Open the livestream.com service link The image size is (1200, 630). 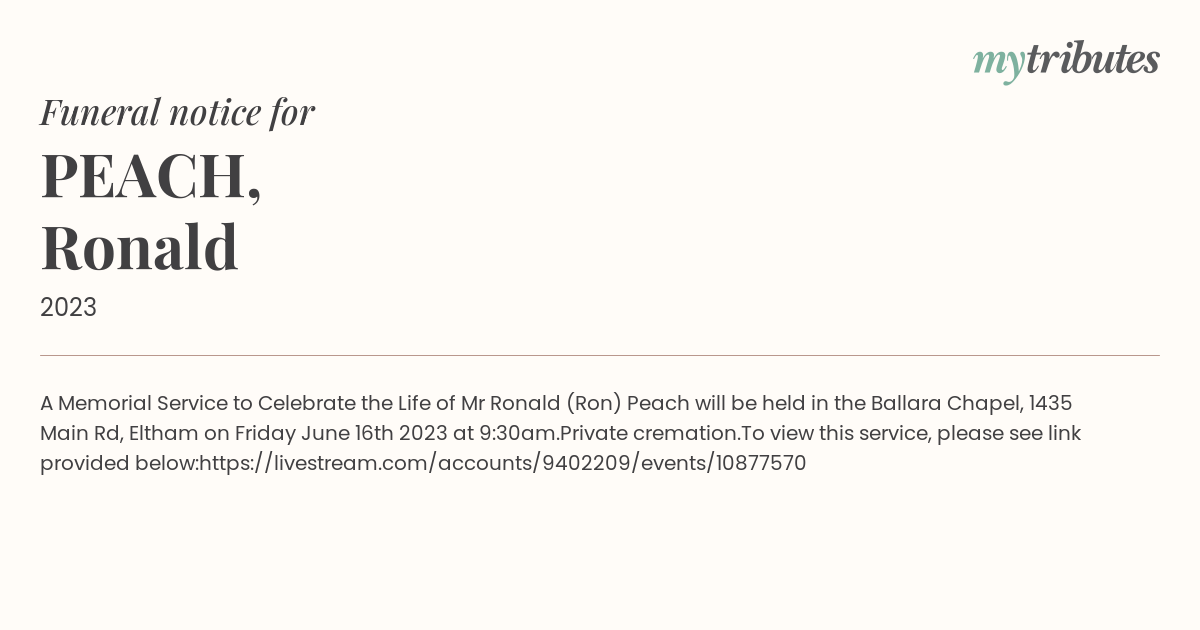(x=503, y=463)
